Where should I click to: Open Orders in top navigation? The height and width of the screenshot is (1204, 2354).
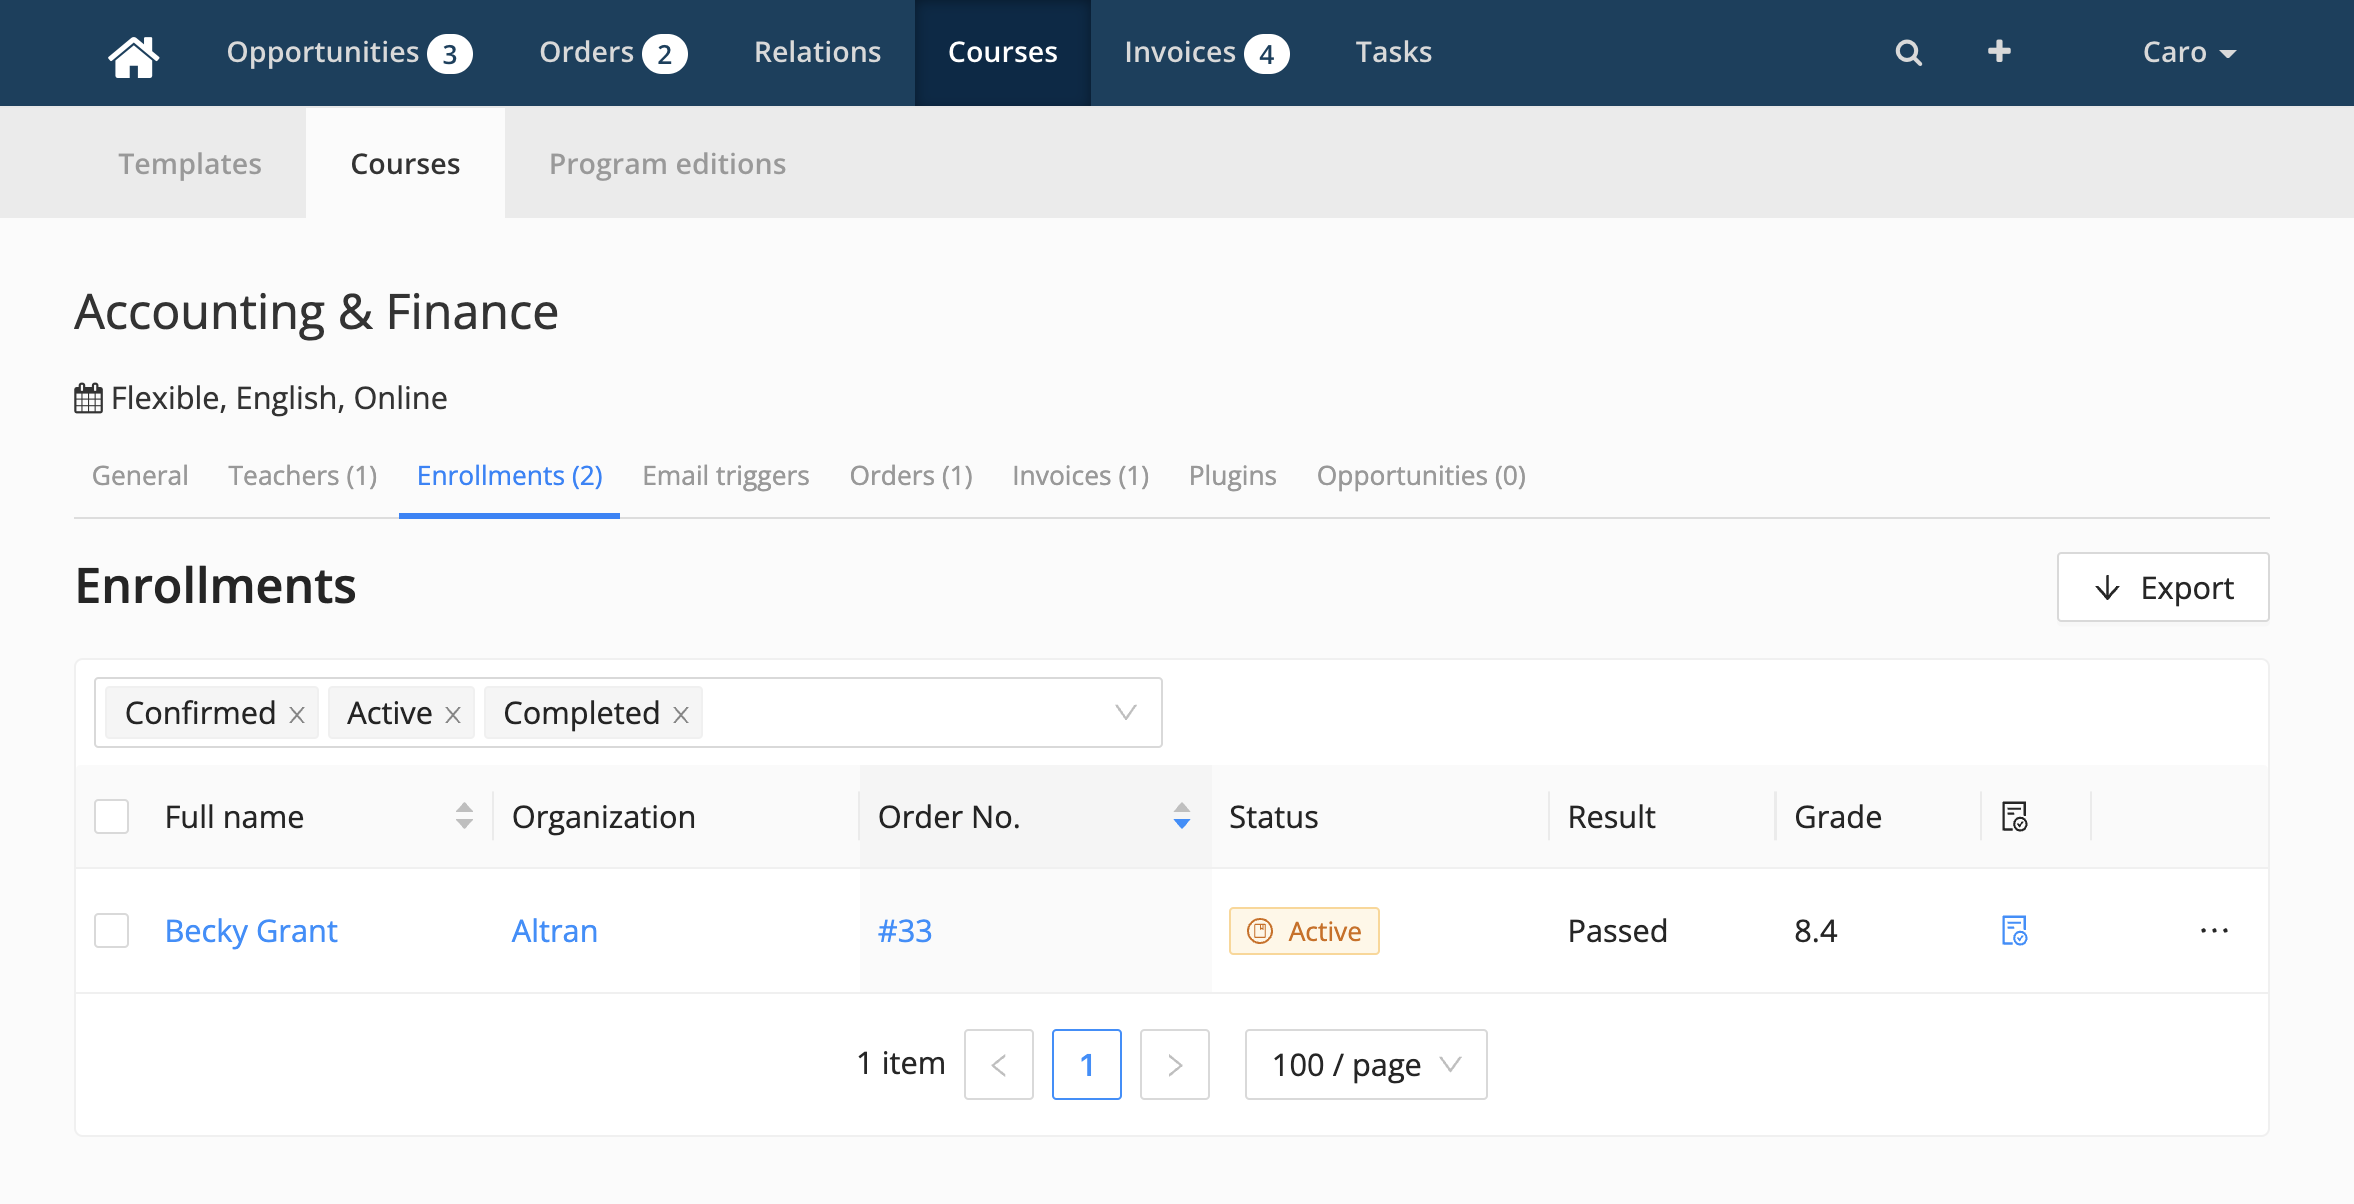613,53
